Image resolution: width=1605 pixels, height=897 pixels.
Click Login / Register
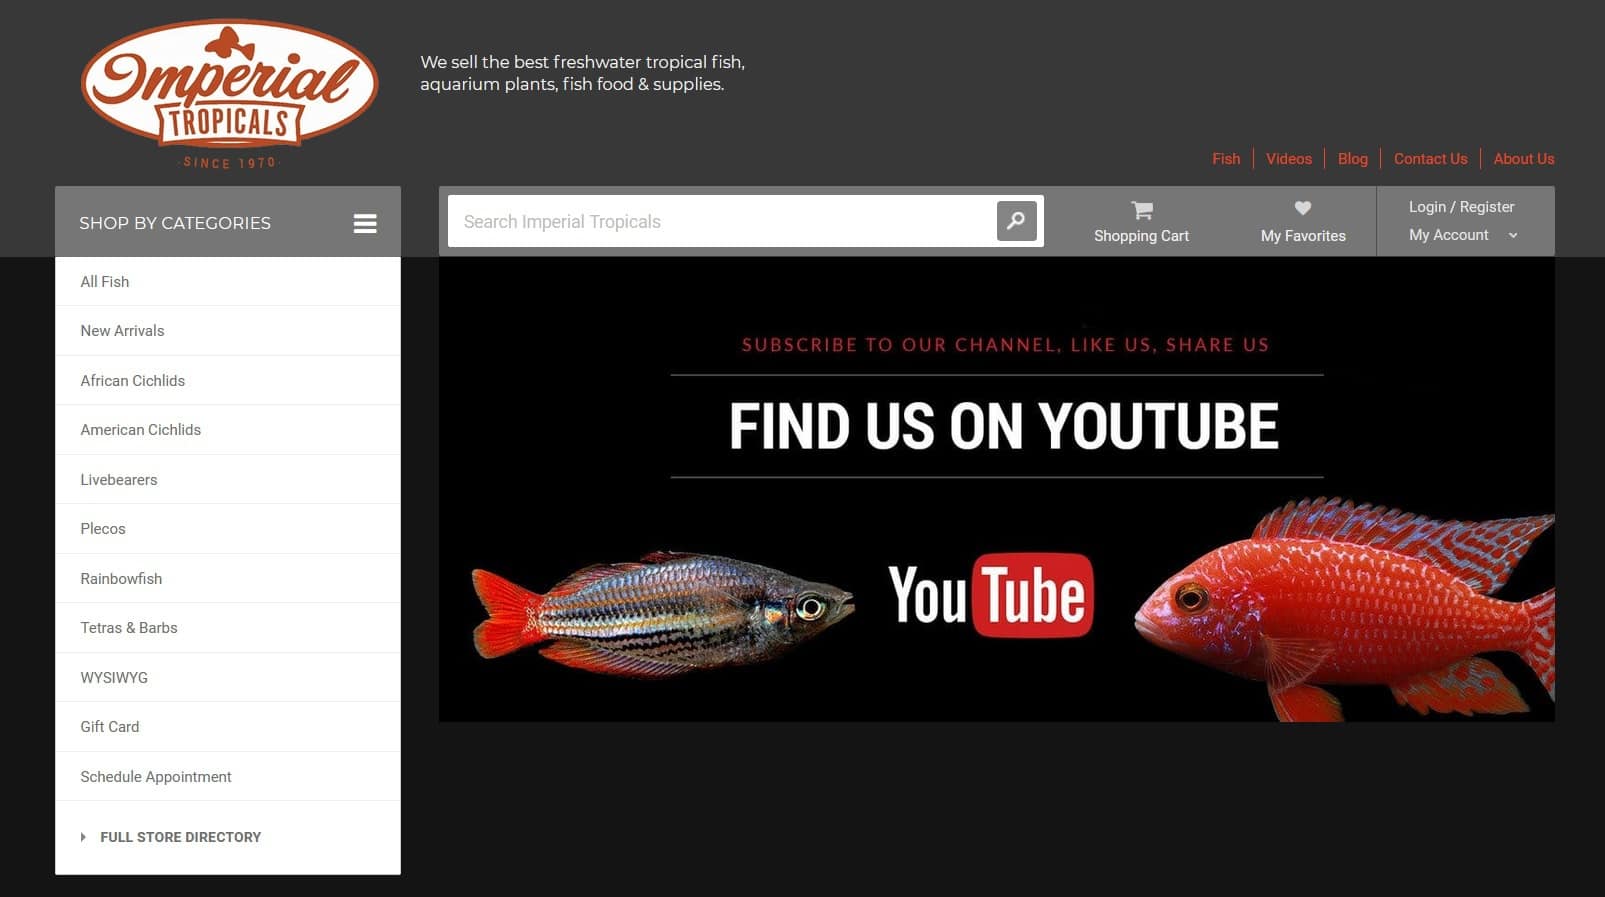pyautogui.click(x=1461, y=207)
